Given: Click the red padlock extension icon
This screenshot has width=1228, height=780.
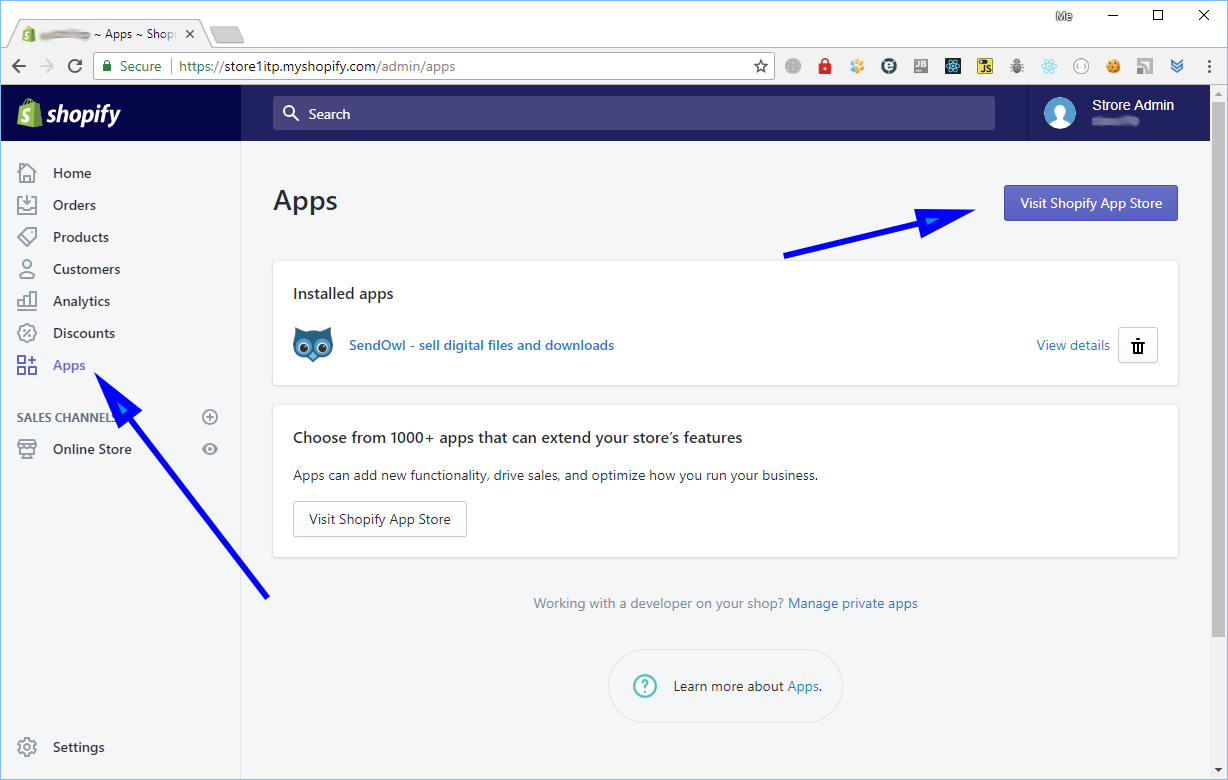Looking at the screenshot, I should coord(825,66).
